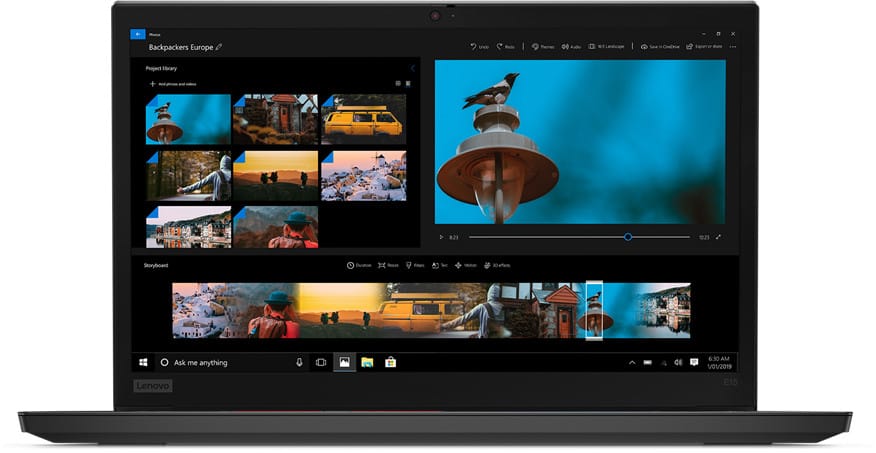The height and width of the screenshot is (453, 876).
Task: Open the 3D effects tool
Action: pyautogui.click(x=497, y=265)
